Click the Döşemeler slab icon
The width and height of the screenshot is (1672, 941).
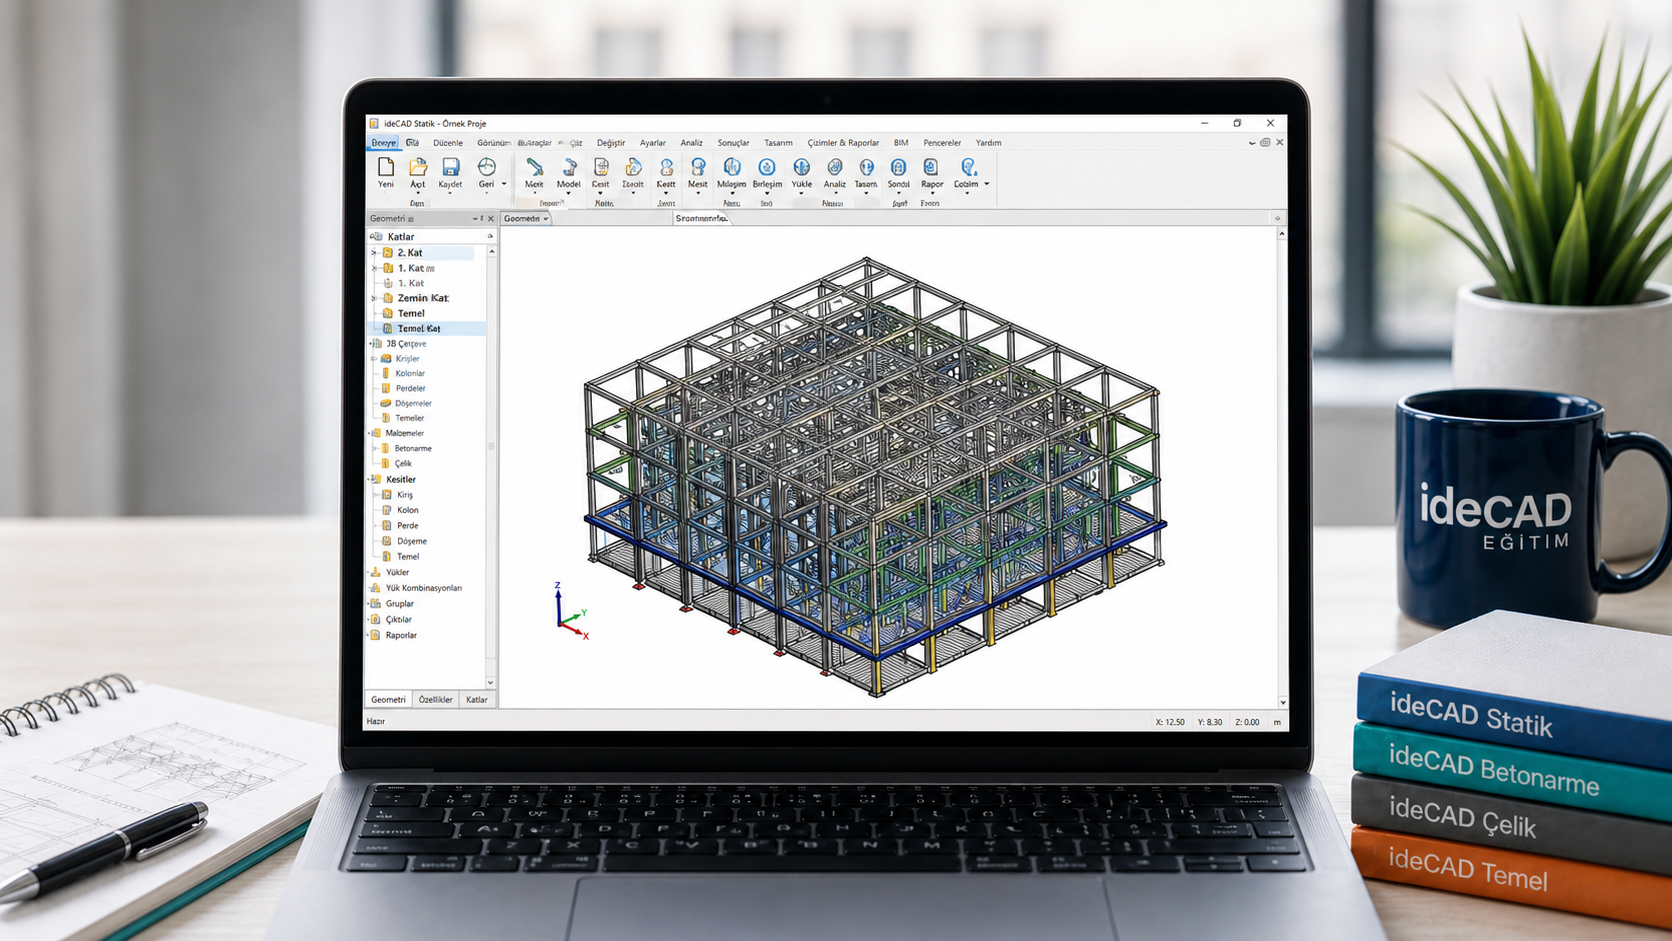coord(386,403)
